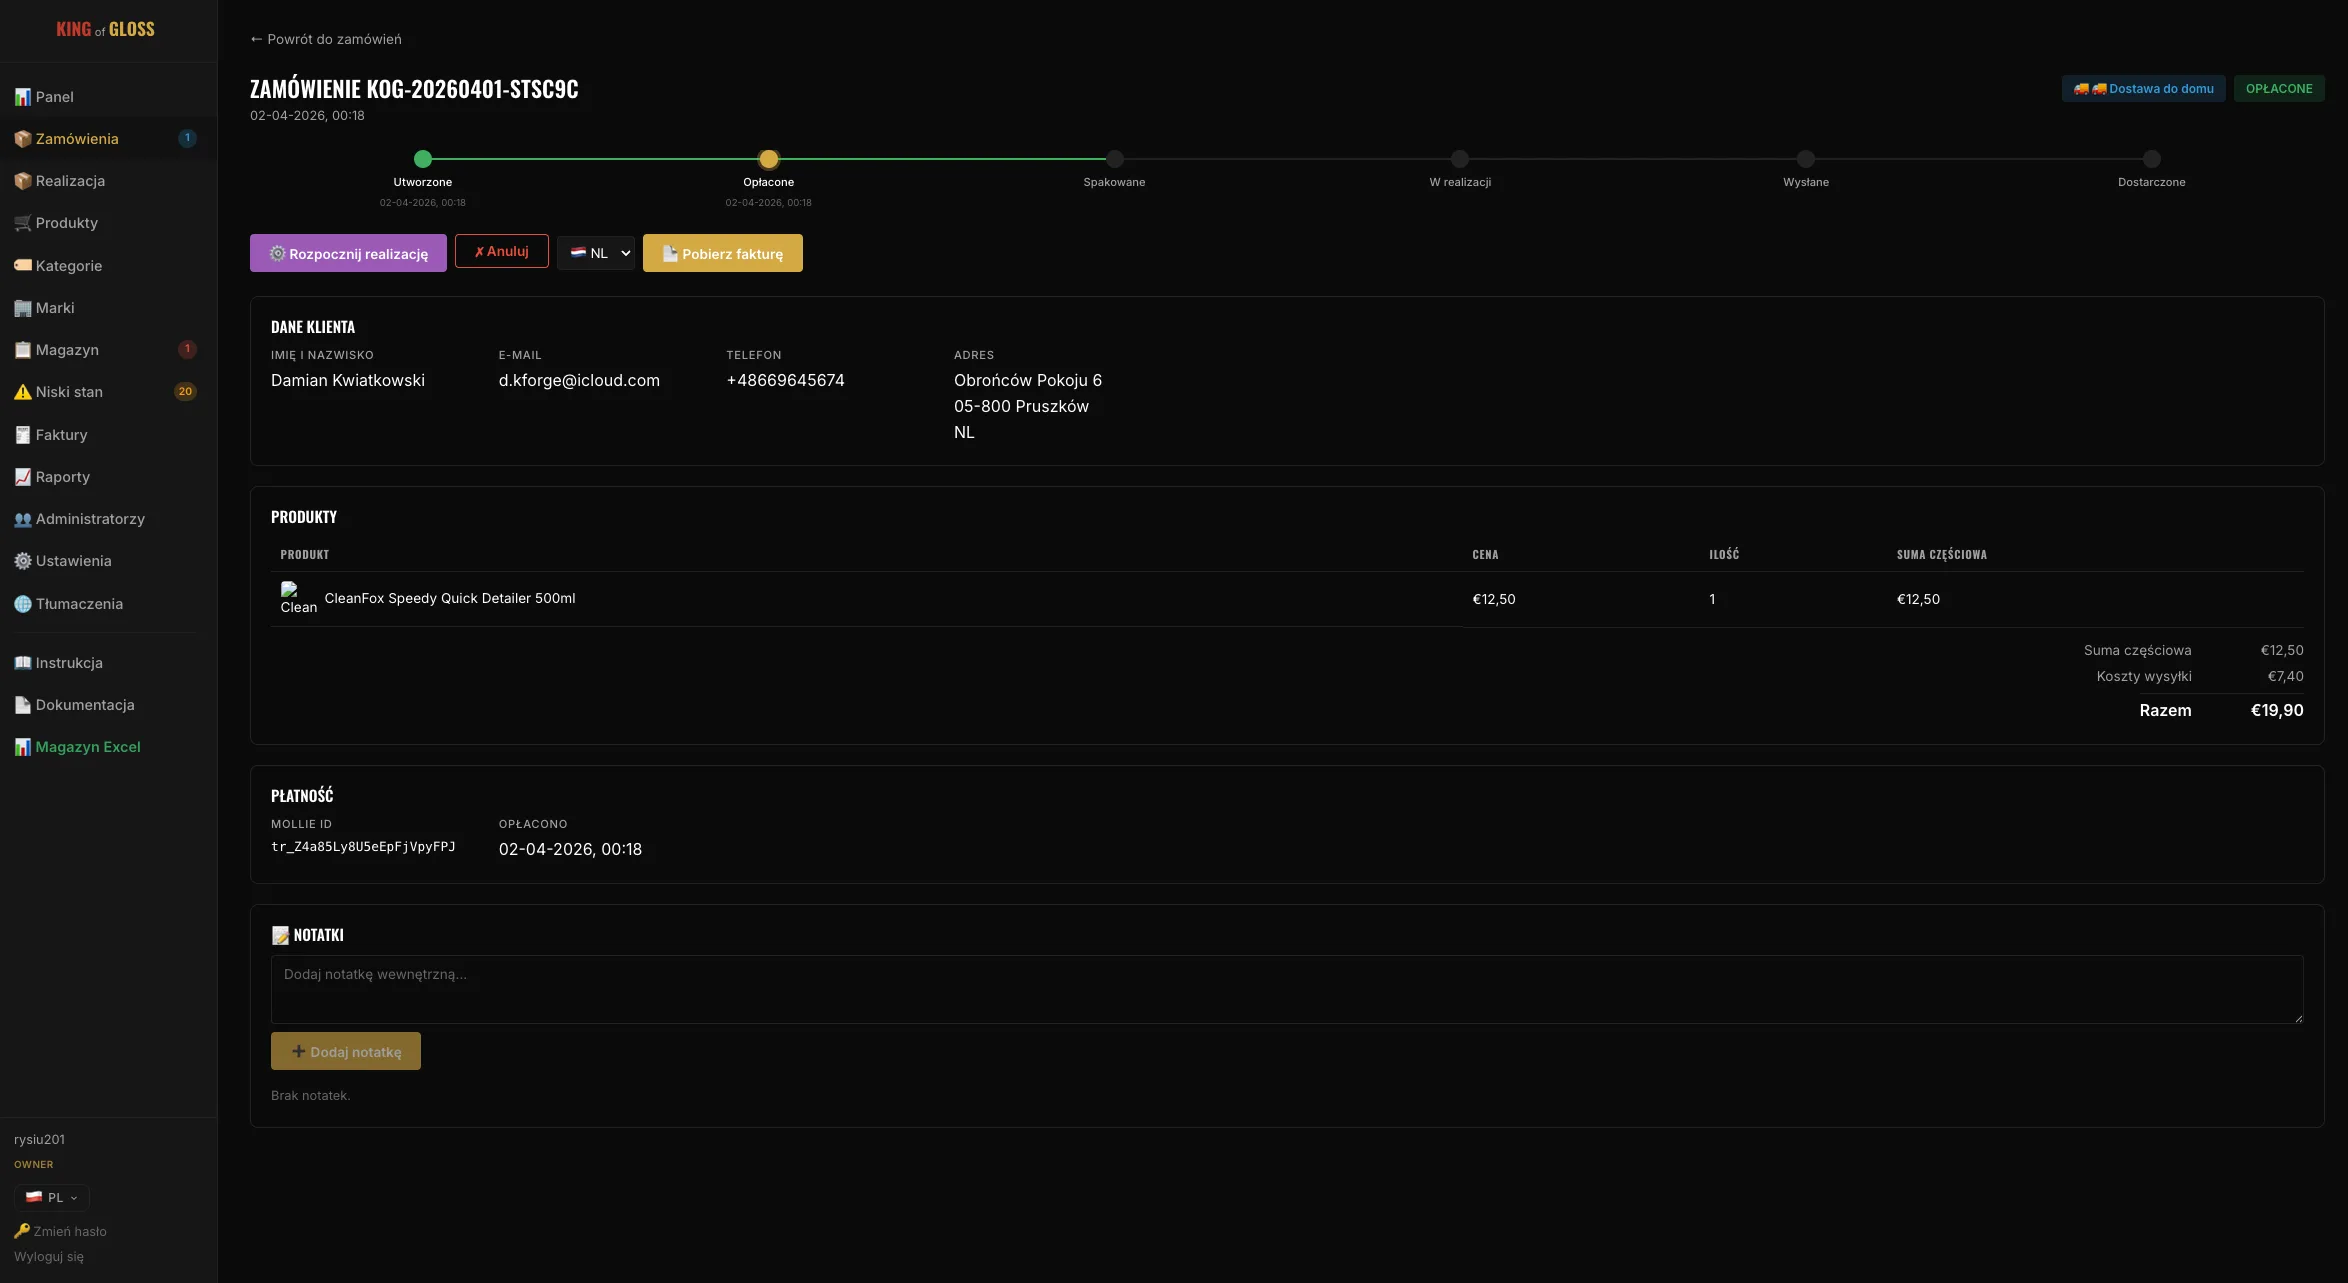Follow the Powrót do zamówień link

(326, 39)
